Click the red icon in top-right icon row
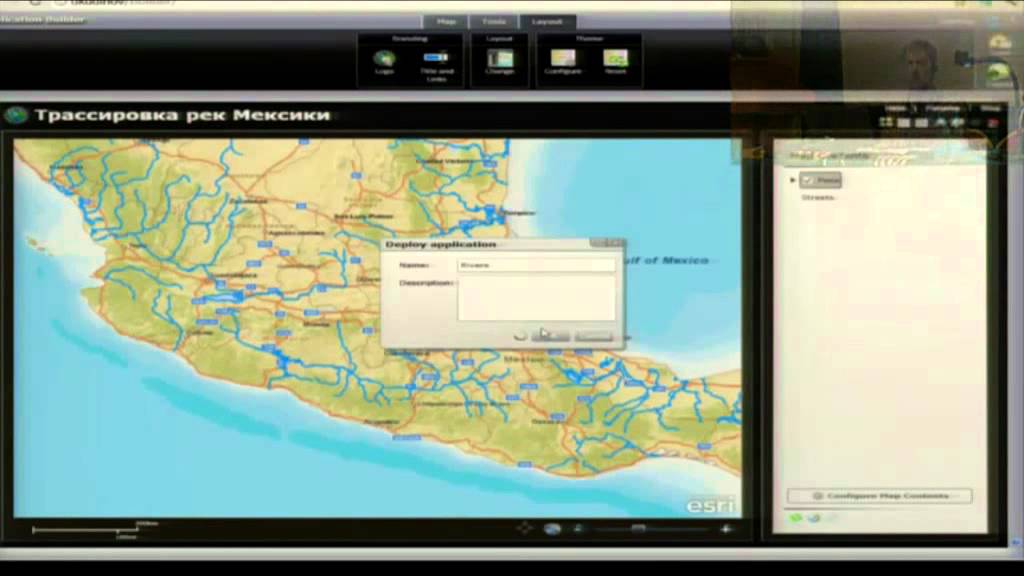Screen dimensions: 1024x576 (x=993, y=123)
